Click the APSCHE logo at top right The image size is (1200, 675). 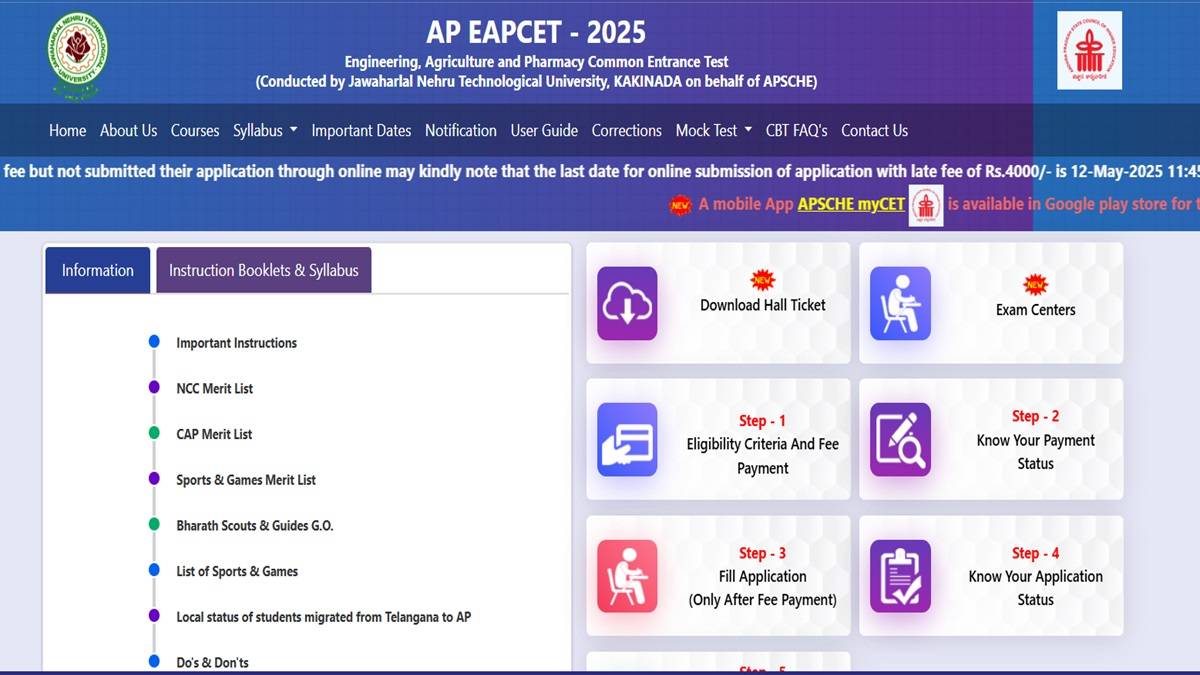pyautogui.click(x=1087, y=50)
